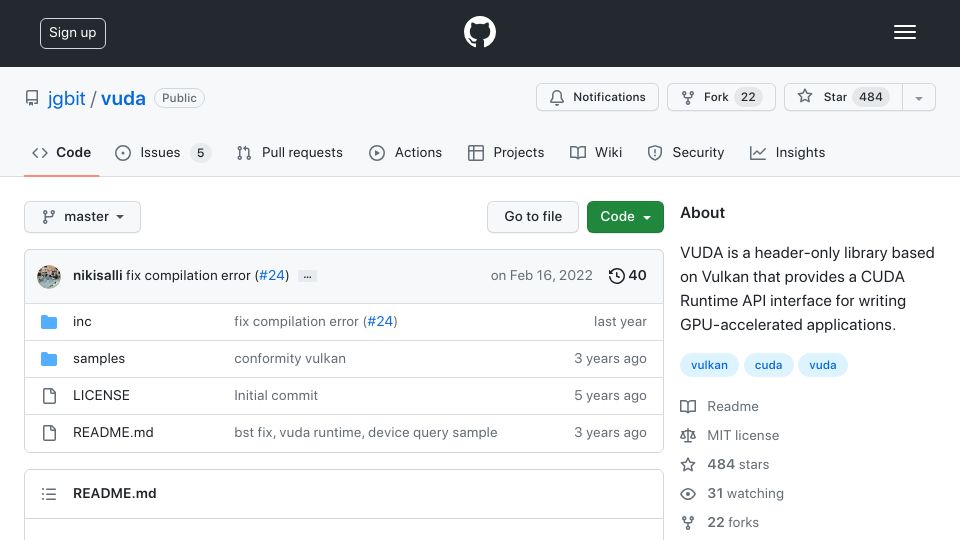View the 40 commits history icon
The height and width of the screenshot is (540, 960).
point(627,276)
